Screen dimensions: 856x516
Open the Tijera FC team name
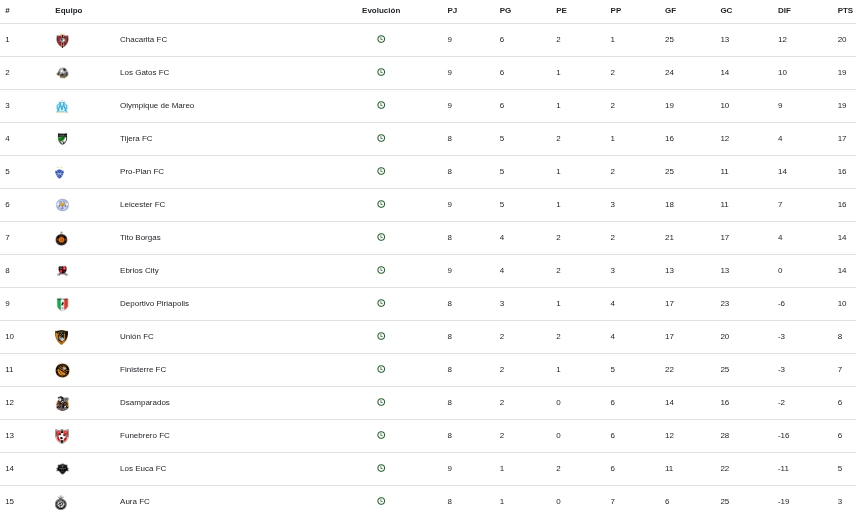point(136,139)
